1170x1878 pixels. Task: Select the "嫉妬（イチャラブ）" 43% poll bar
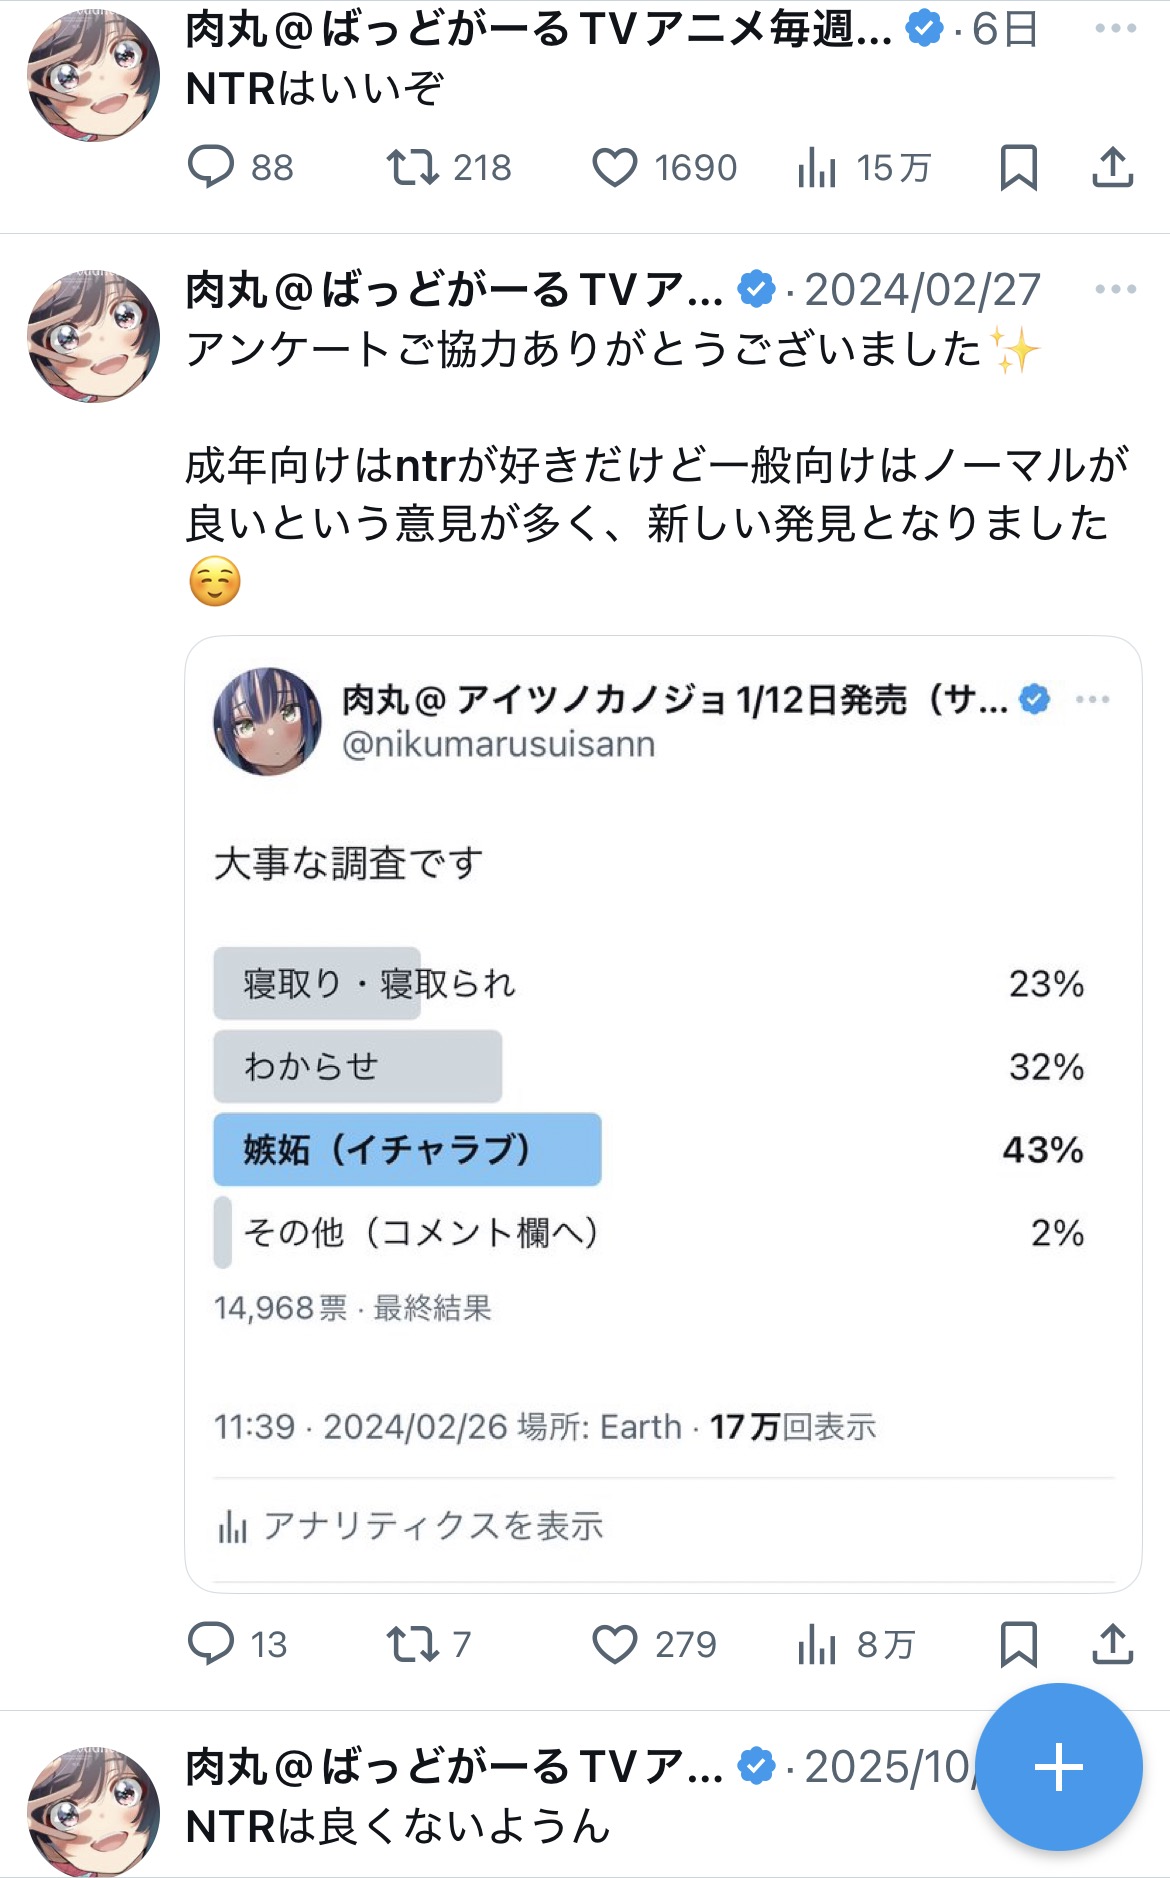[x=407, y=1149]
